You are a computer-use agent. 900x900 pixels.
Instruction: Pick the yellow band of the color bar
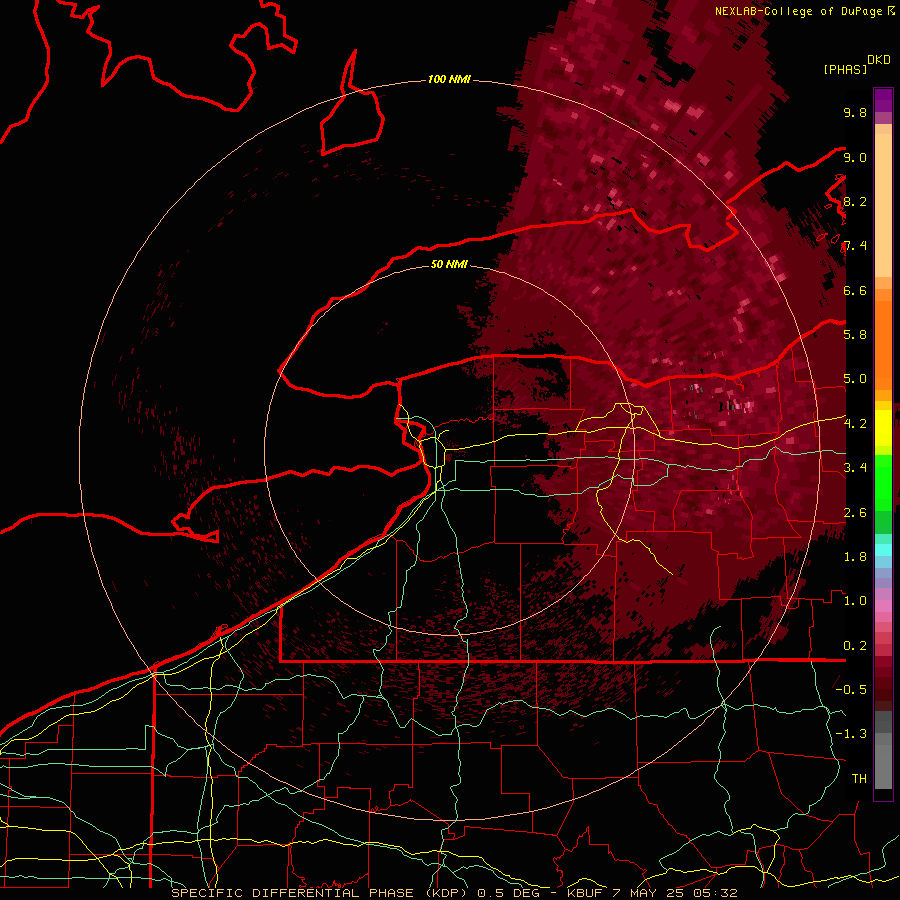(883, 428)
